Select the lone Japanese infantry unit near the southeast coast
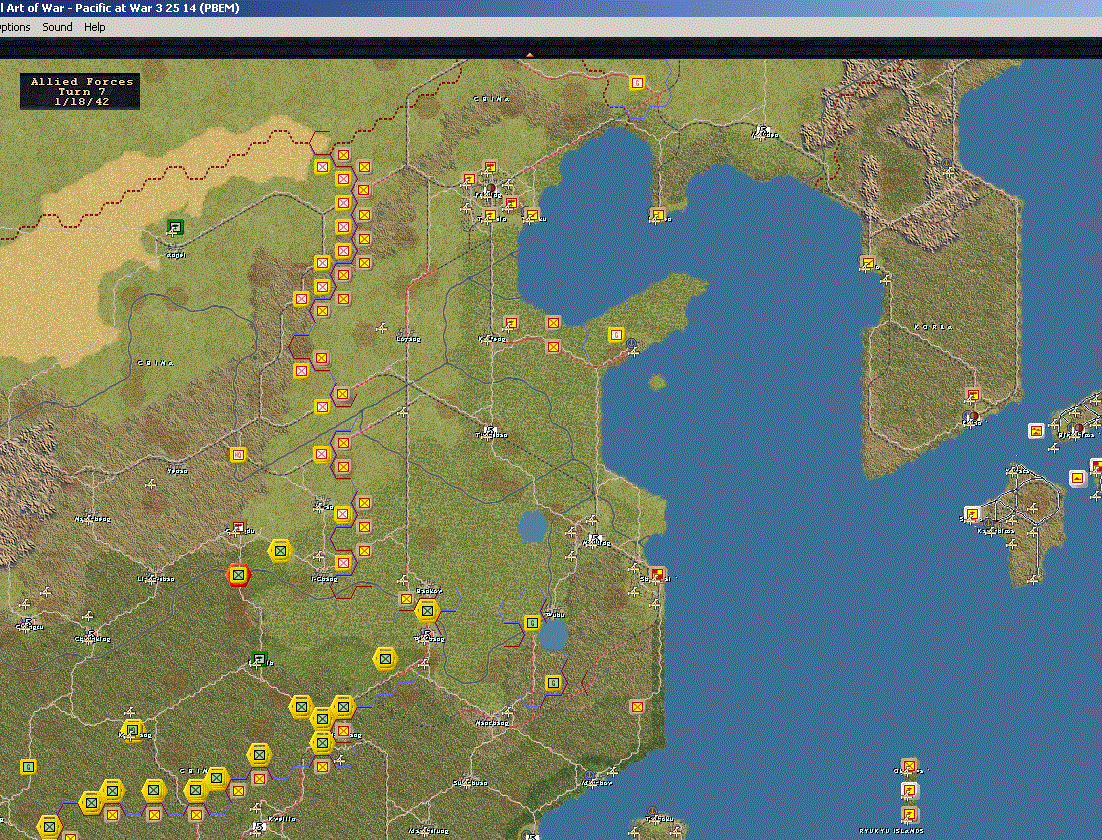 [637, 706]
